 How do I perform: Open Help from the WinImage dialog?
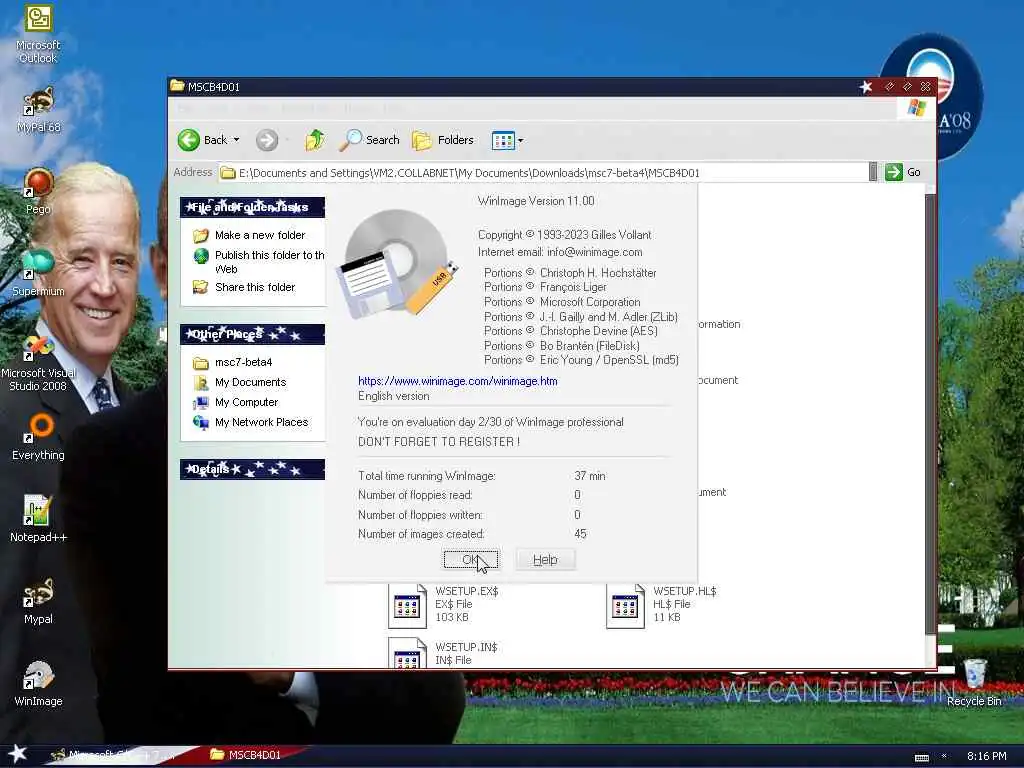(545, 560)
